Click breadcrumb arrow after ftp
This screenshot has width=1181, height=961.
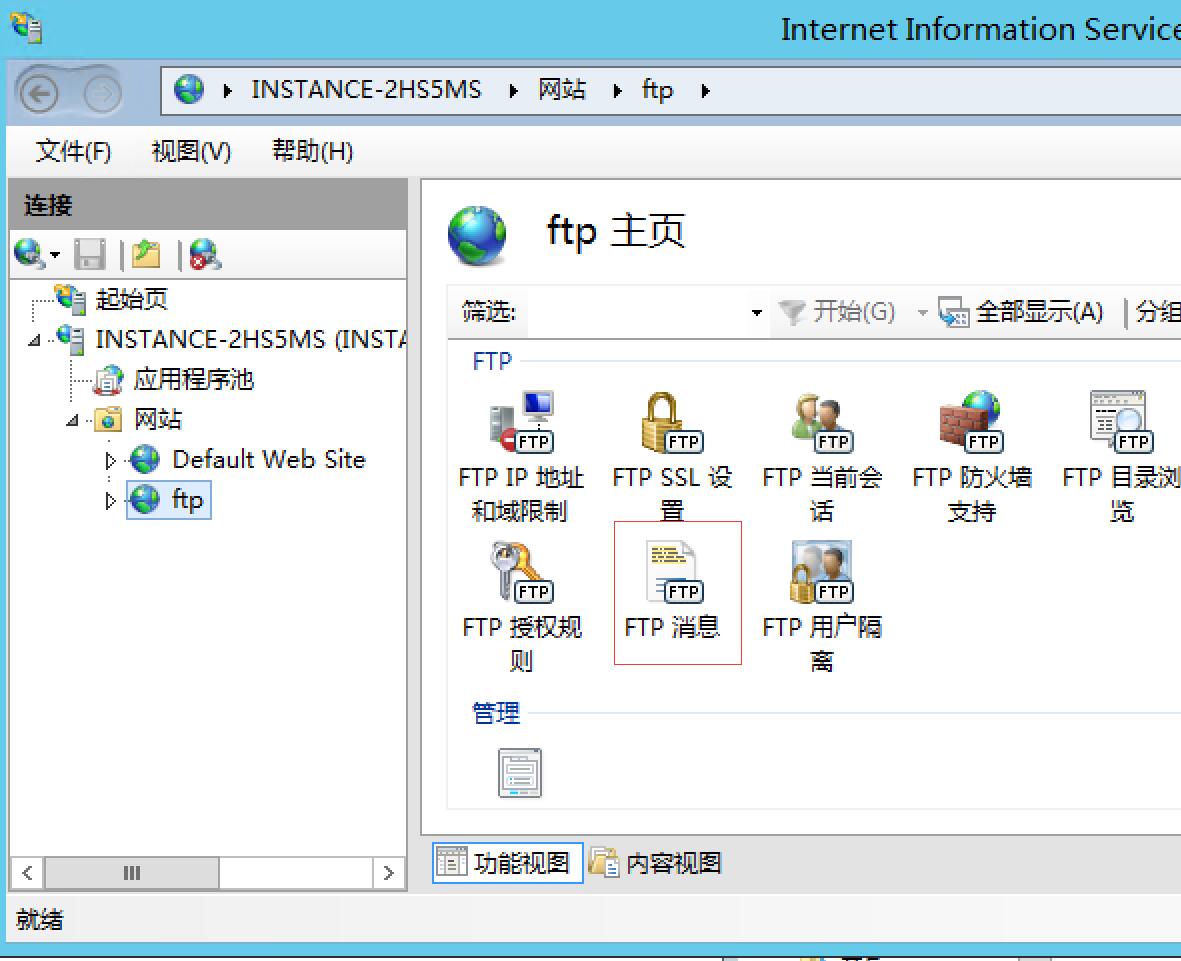point(705,91)
